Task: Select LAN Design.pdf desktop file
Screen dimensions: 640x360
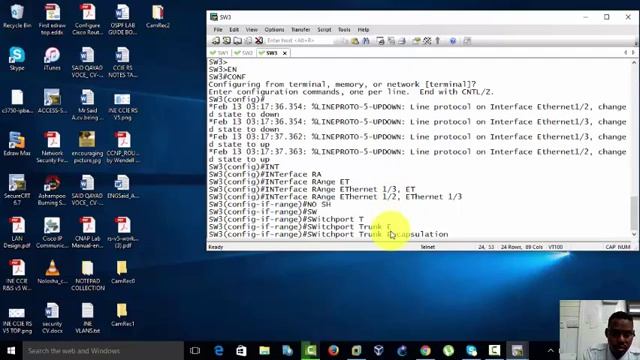Action: pos(17,233)
